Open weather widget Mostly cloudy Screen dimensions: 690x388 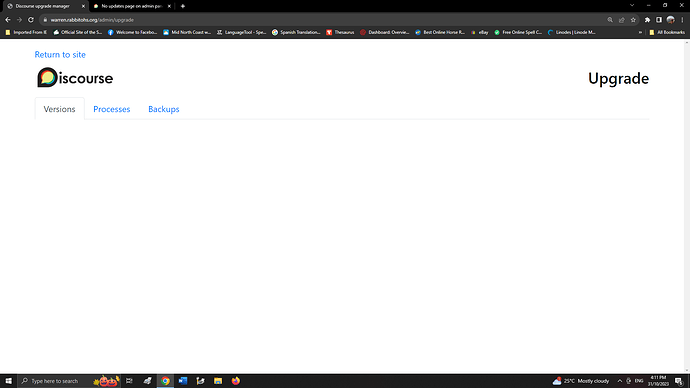(x=581, y=381)
